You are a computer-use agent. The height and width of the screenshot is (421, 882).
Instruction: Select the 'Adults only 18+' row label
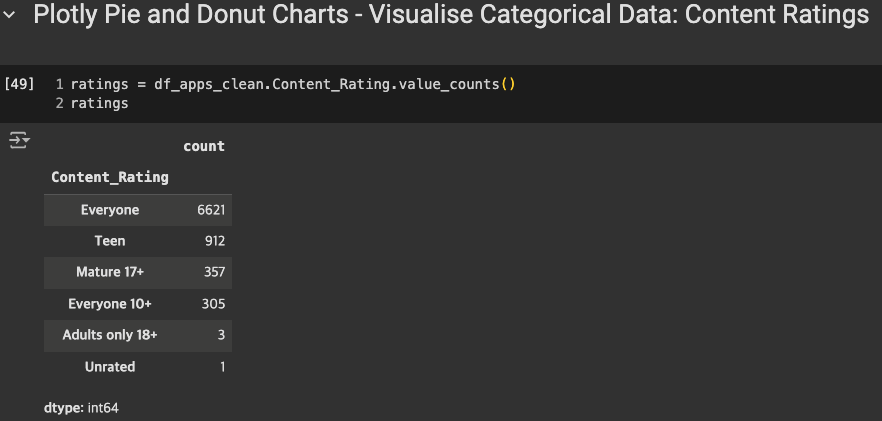(x=110, y=335)
